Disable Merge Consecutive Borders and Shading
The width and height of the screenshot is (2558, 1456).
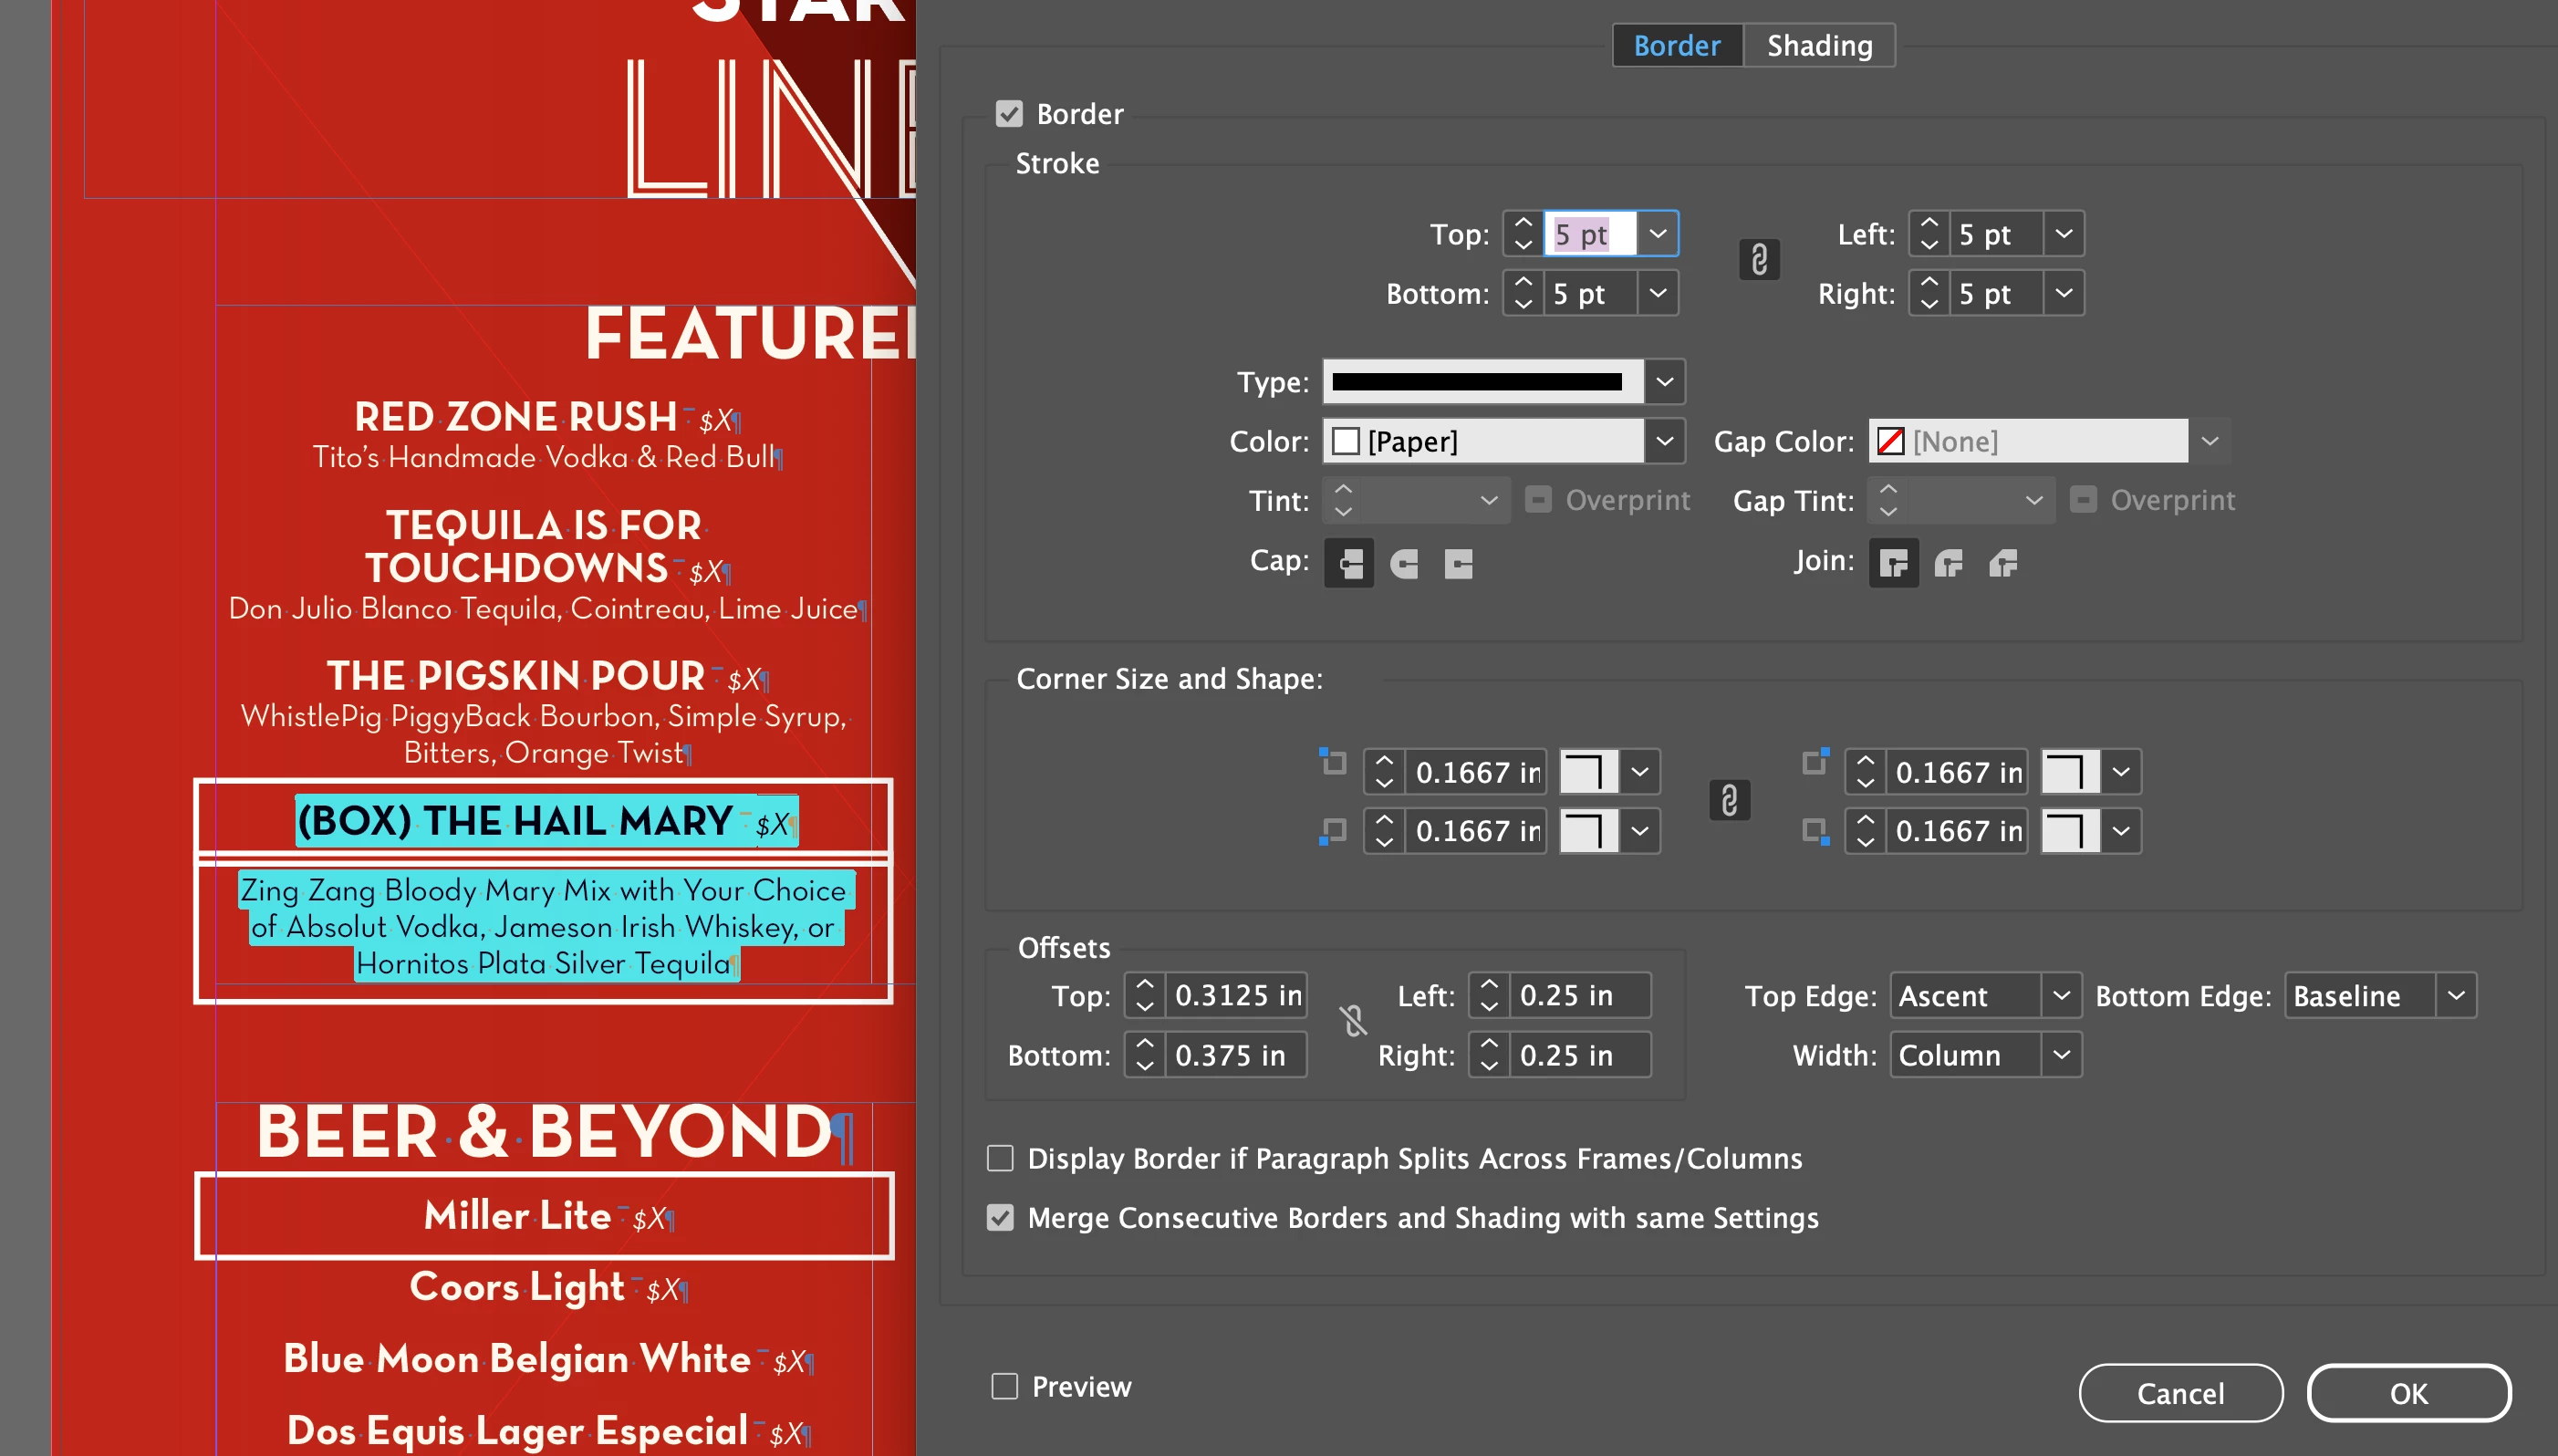tap(1000, 1217)
